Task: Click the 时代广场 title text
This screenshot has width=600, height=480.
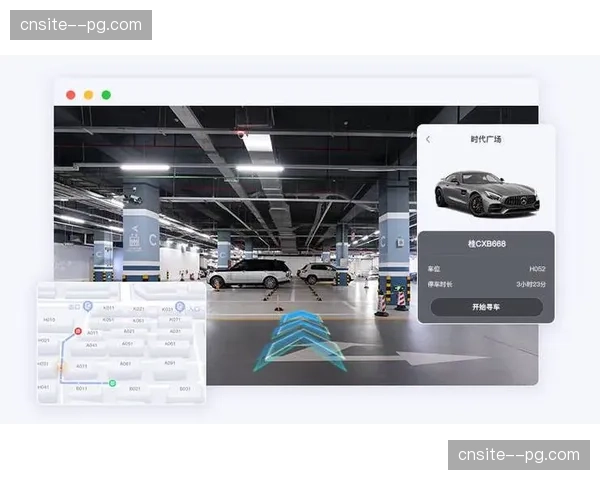Action: click(485, 139)
